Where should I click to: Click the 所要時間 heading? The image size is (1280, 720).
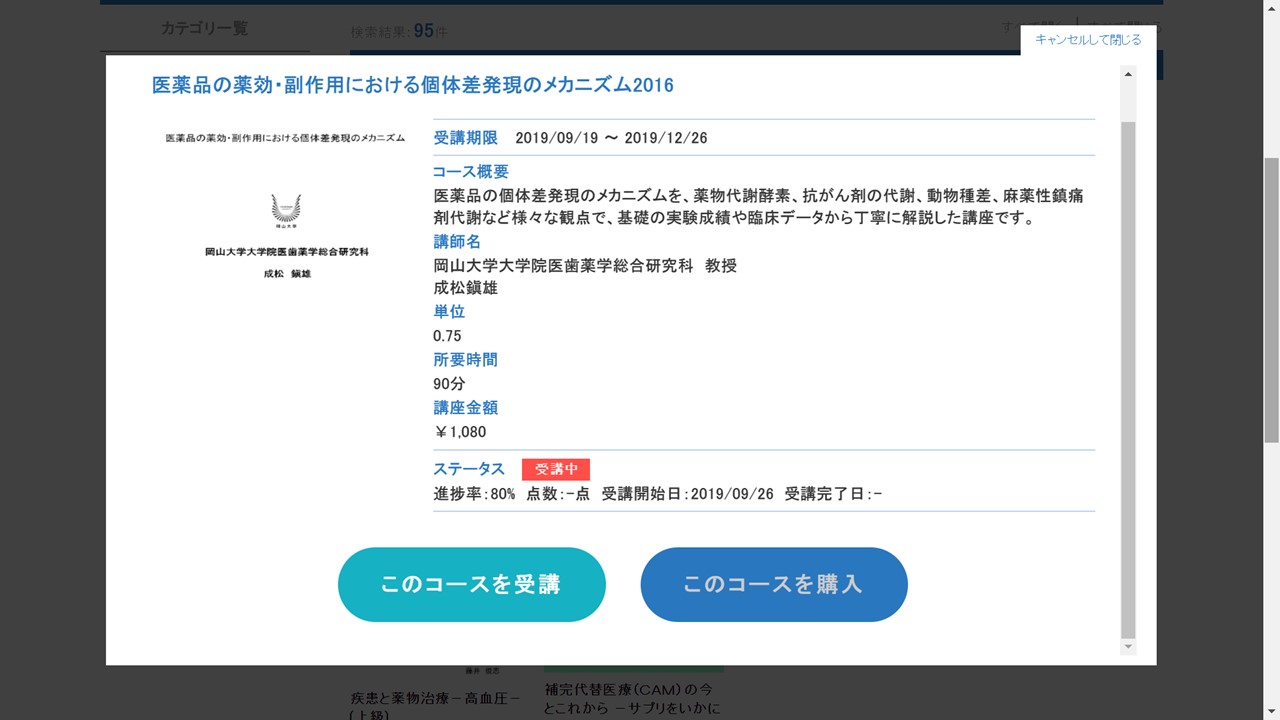pos(465,360)
